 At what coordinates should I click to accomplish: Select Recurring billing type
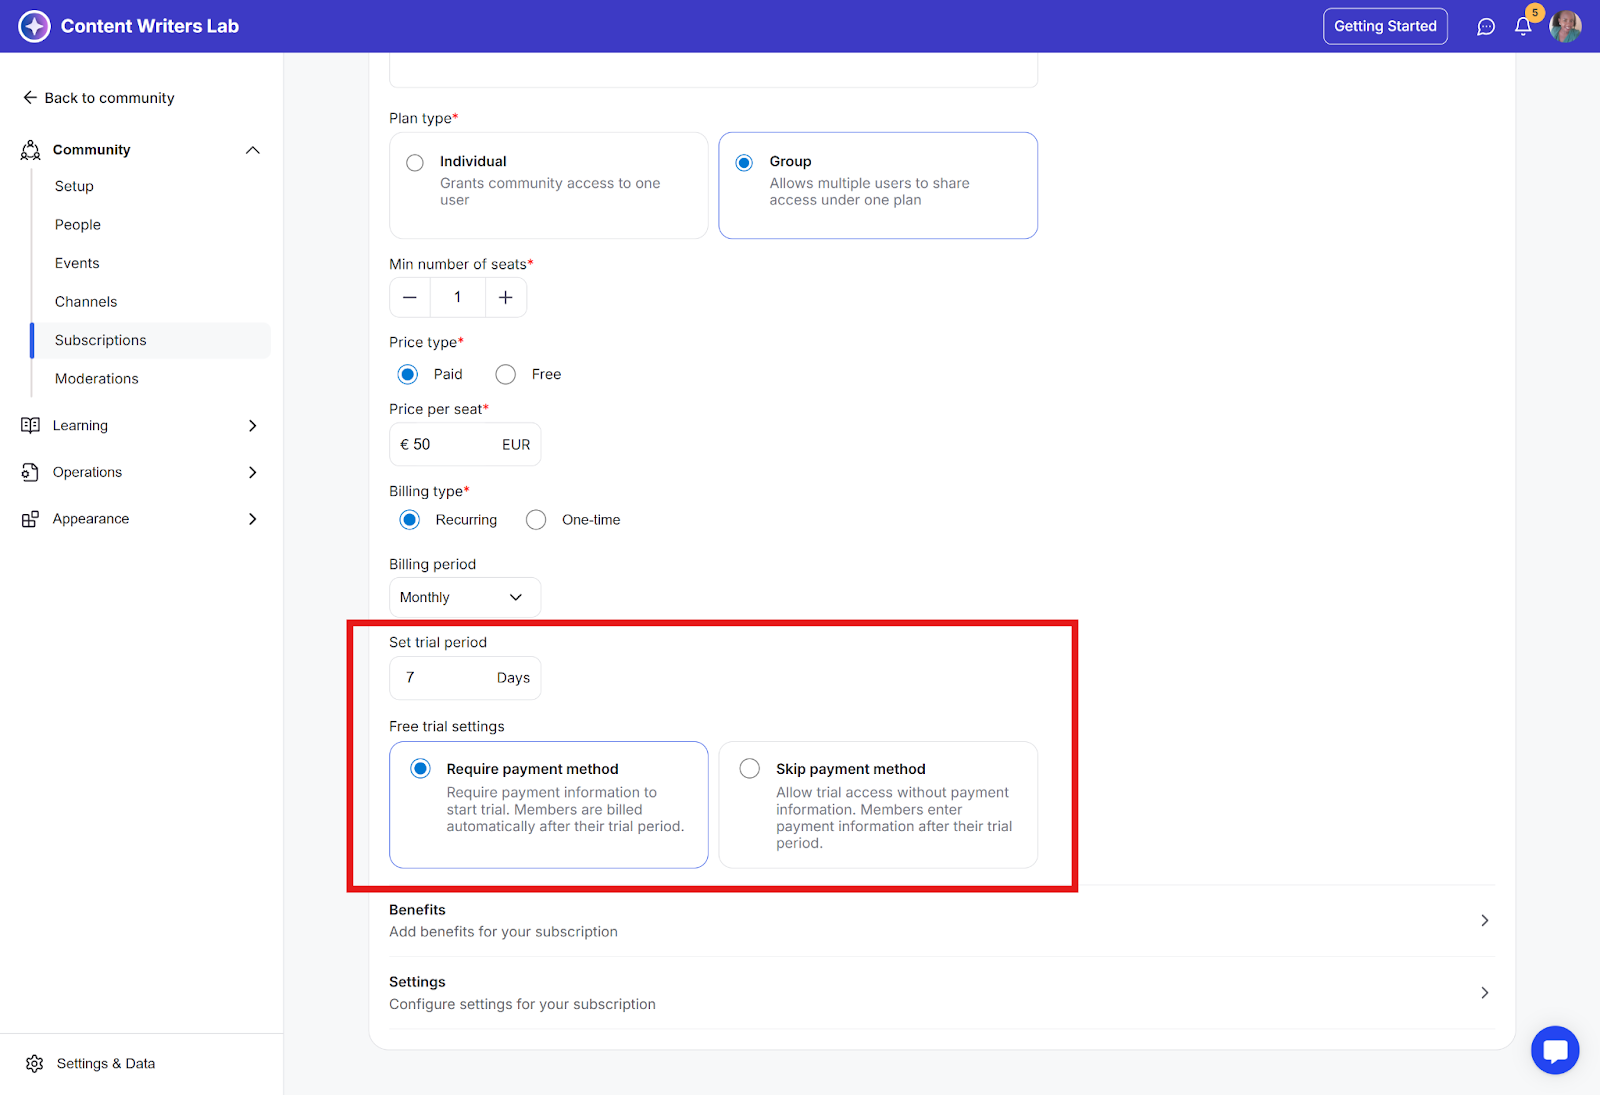(410, 520)
